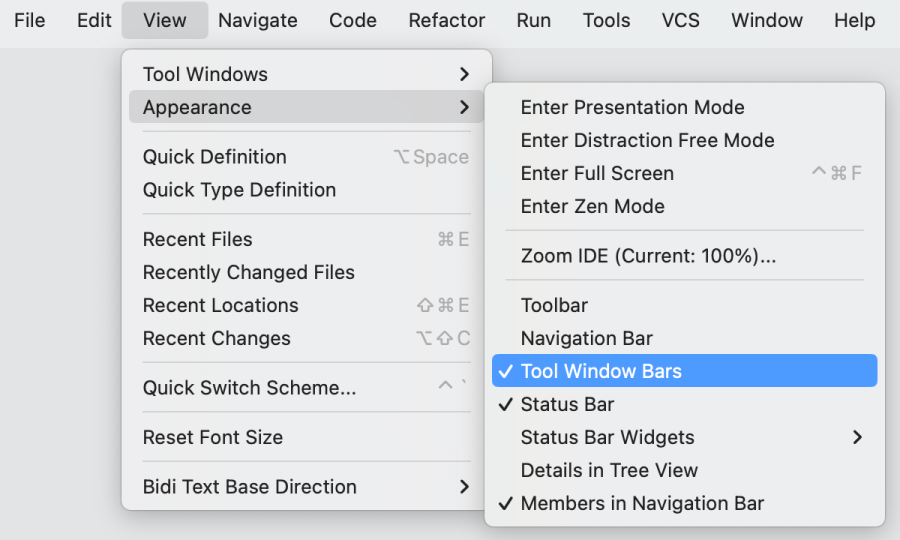
Task: Open the Zoom IDE dialog
Action: (x=648, y=255)
